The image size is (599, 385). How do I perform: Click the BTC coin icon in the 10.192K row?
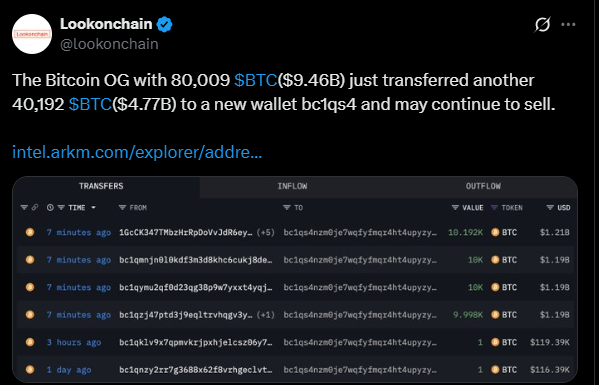click(495, 232)
